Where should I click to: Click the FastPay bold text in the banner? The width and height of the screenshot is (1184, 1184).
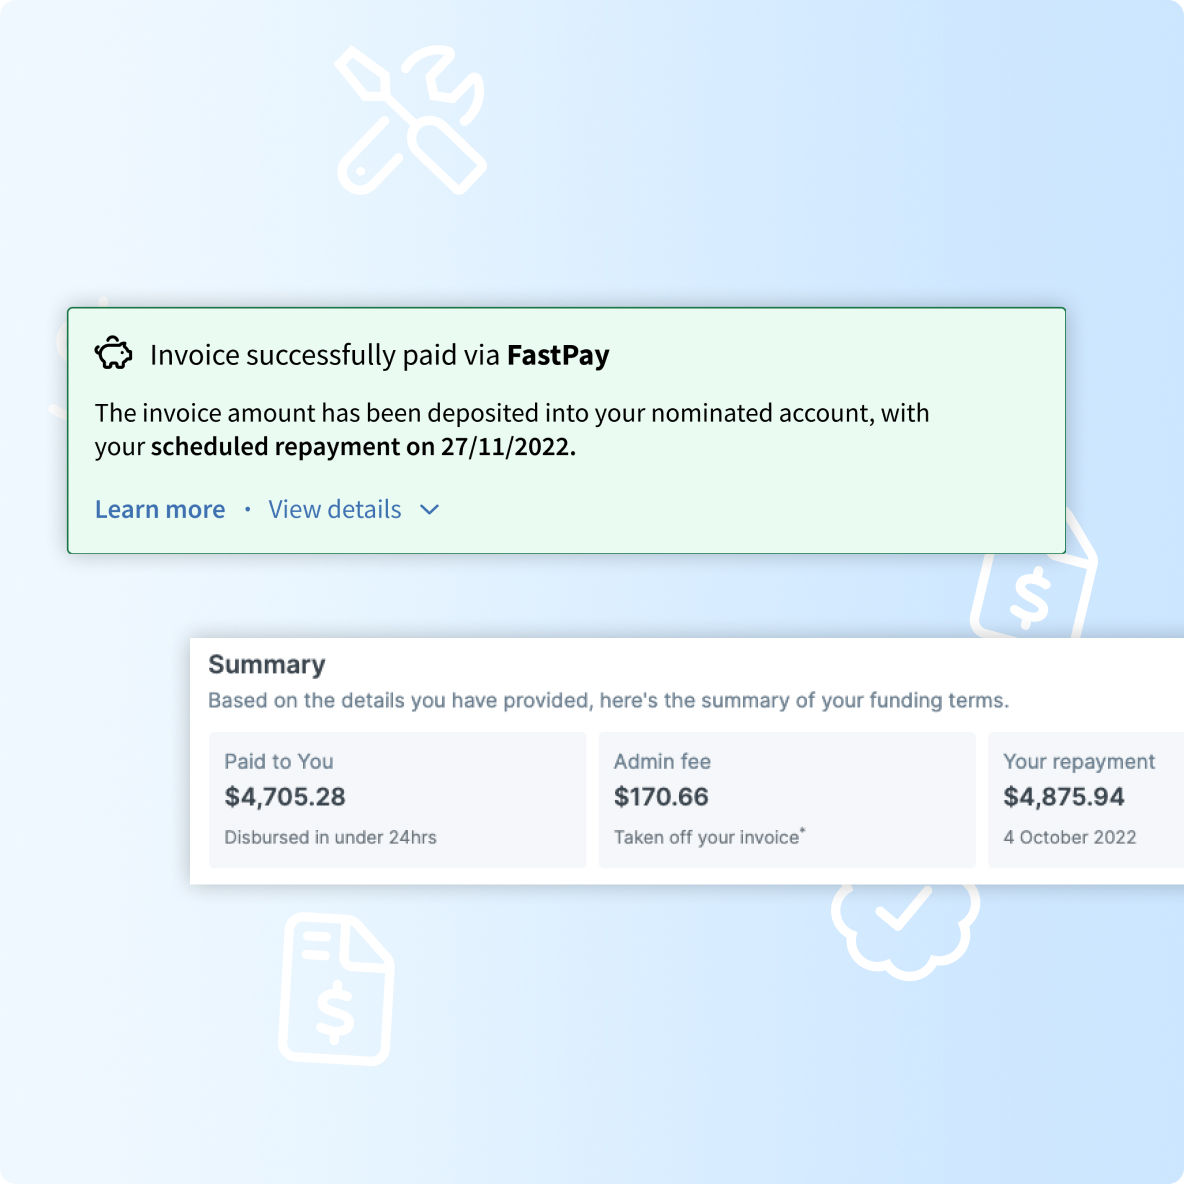pos(558,355)
